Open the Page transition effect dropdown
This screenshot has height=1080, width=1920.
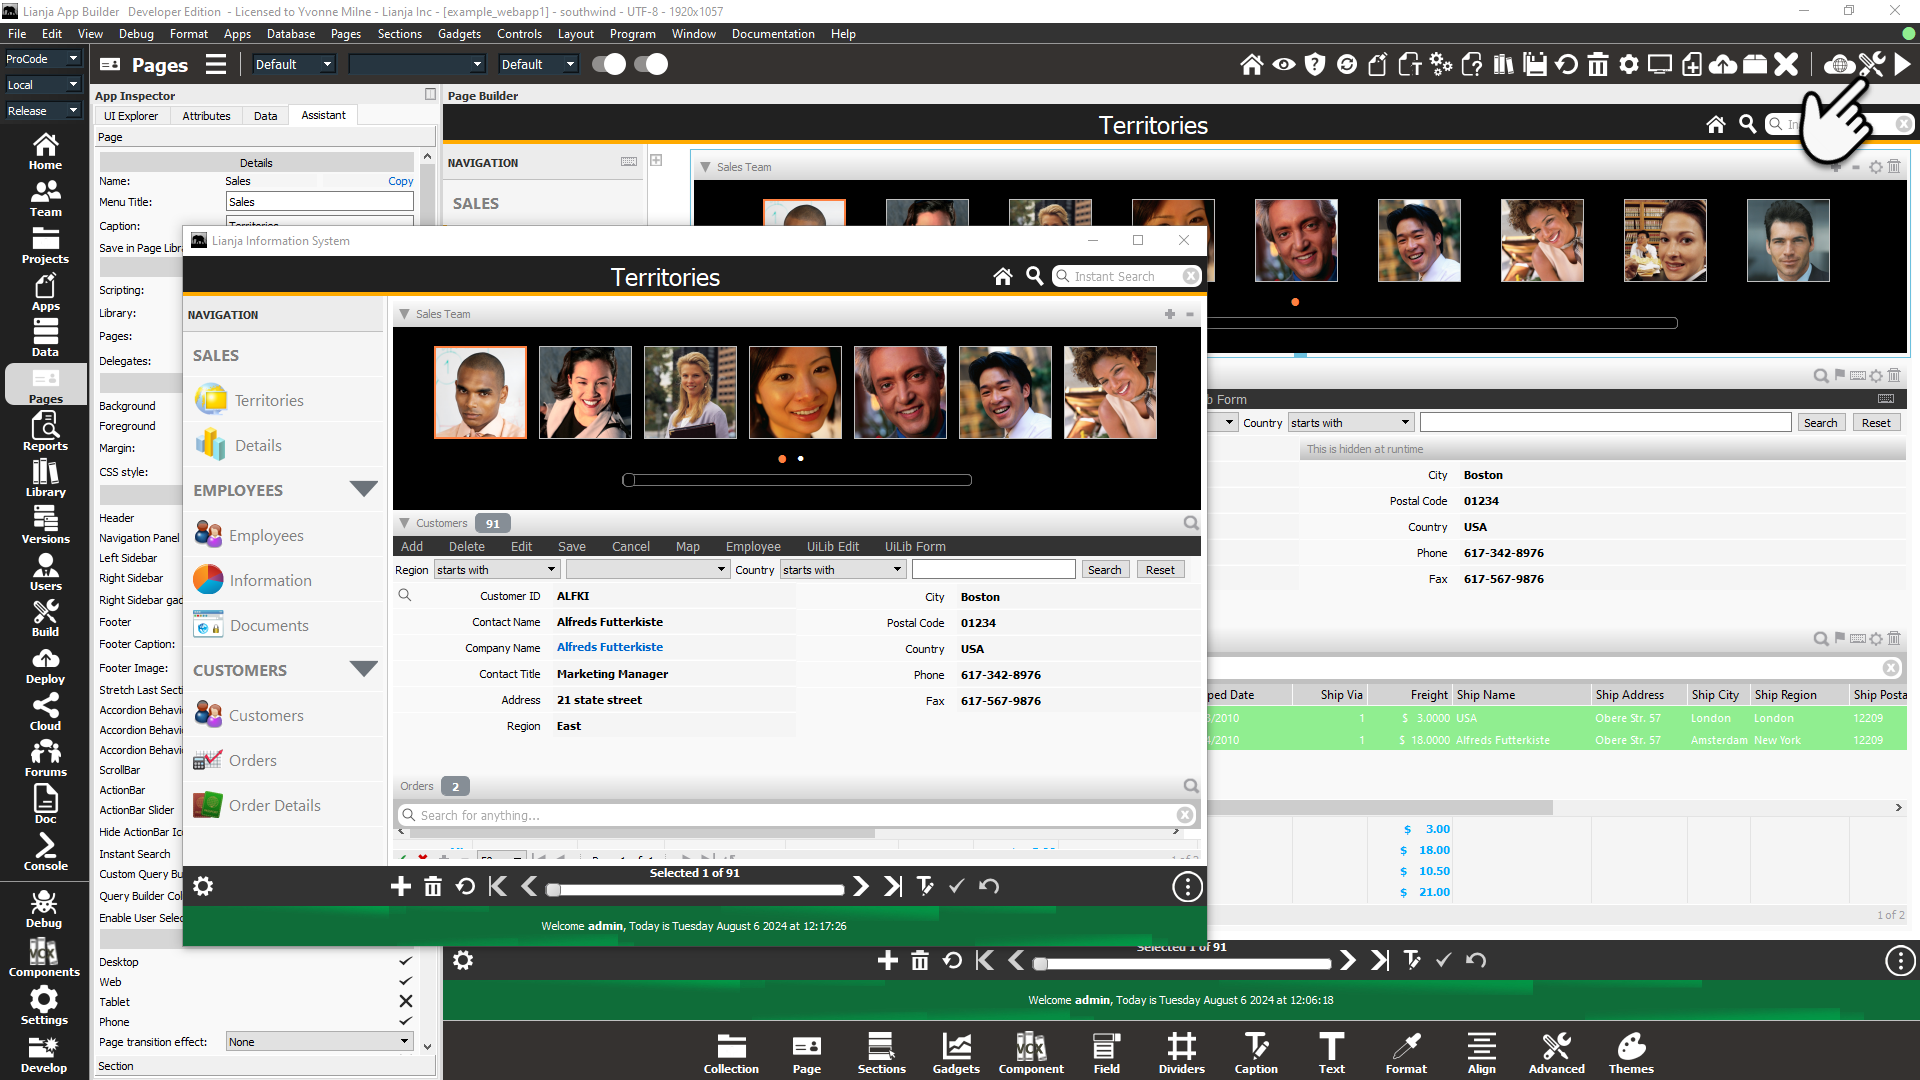click(319, 1042)
